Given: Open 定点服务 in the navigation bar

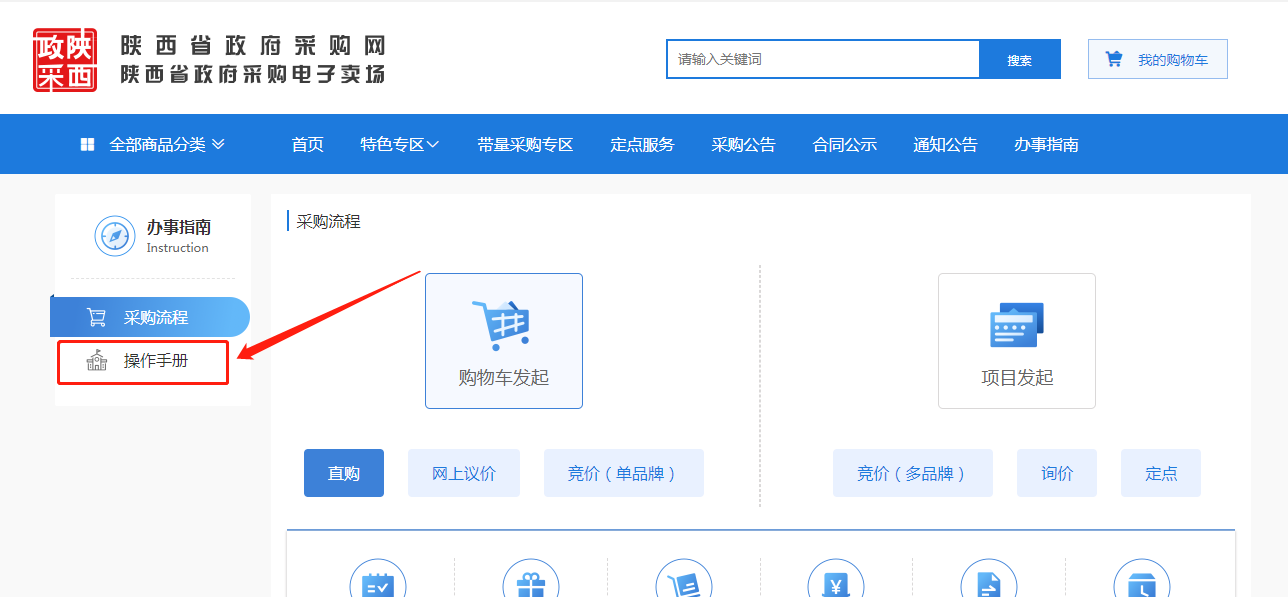Looking at the screenshot, I should (x=642, y=144).
